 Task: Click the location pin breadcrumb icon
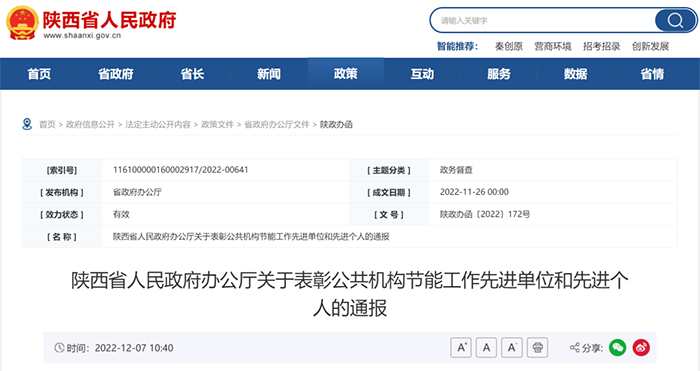pos(27,124)
